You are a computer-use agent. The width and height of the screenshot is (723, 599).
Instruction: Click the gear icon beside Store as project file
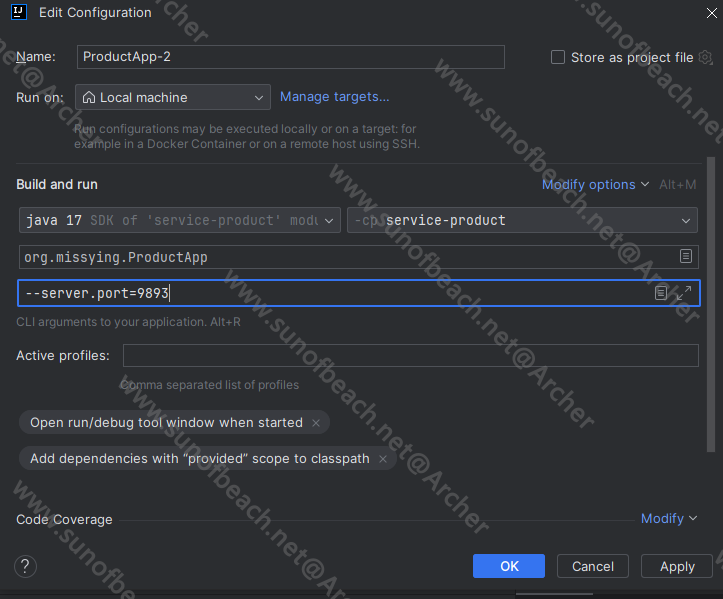[x=705, y=57]
